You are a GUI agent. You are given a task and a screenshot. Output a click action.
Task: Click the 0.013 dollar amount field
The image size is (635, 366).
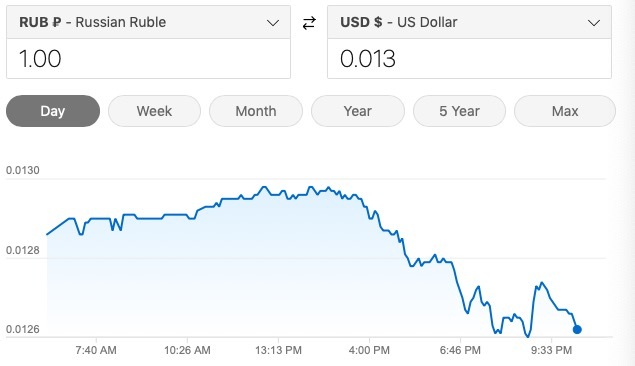pyautogui.click(x=469, y=59)
